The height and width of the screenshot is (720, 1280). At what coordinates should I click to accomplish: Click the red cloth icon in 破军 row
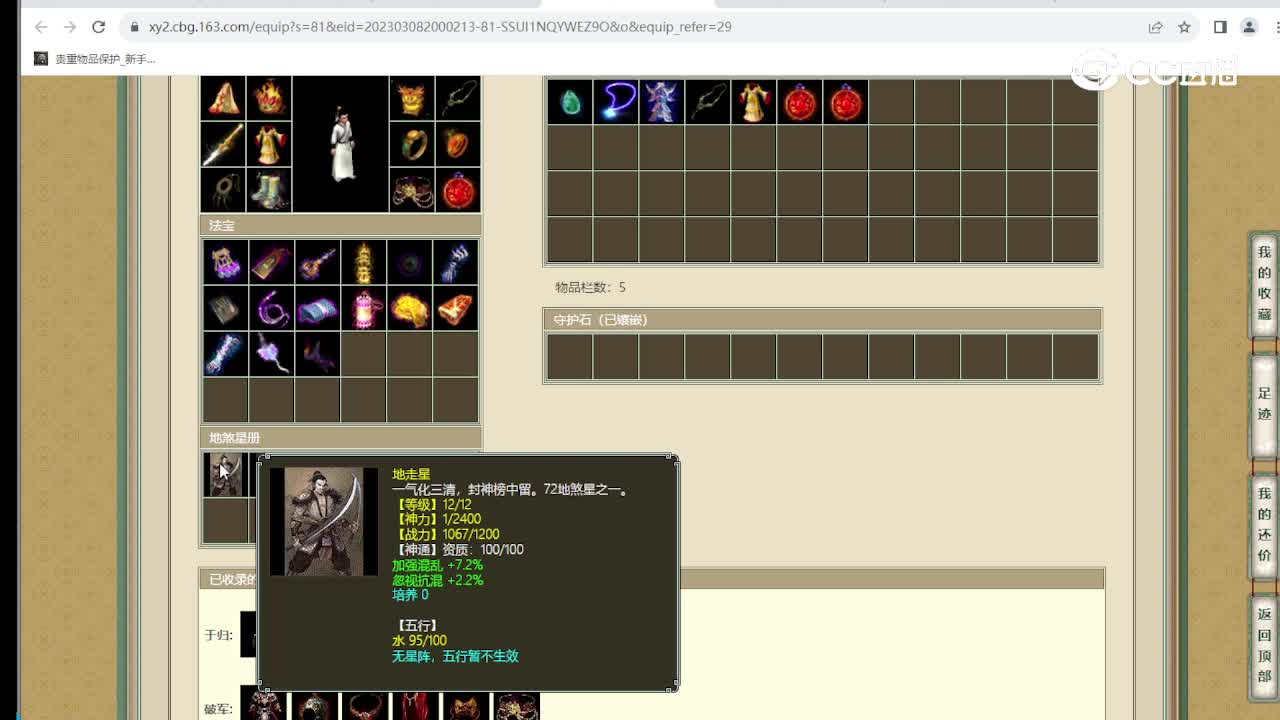pyautogui.click(x=416, y=706)
